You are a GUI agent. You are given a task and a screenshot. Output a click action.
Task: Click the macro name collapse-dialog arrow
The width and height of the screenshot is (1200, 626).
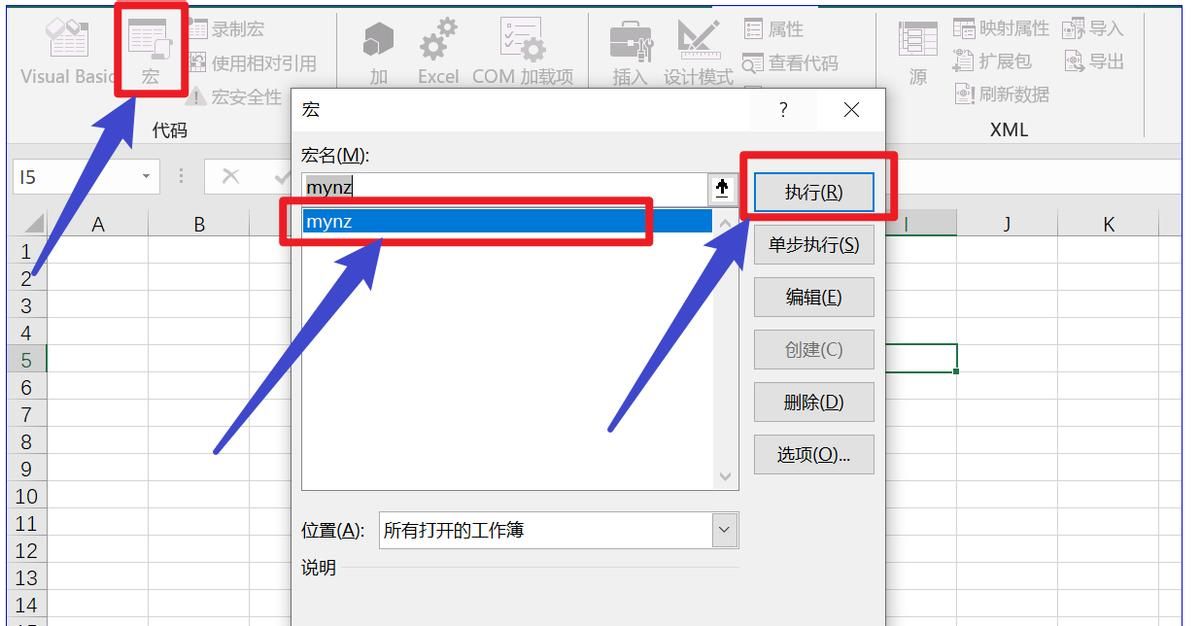point(721,188)
